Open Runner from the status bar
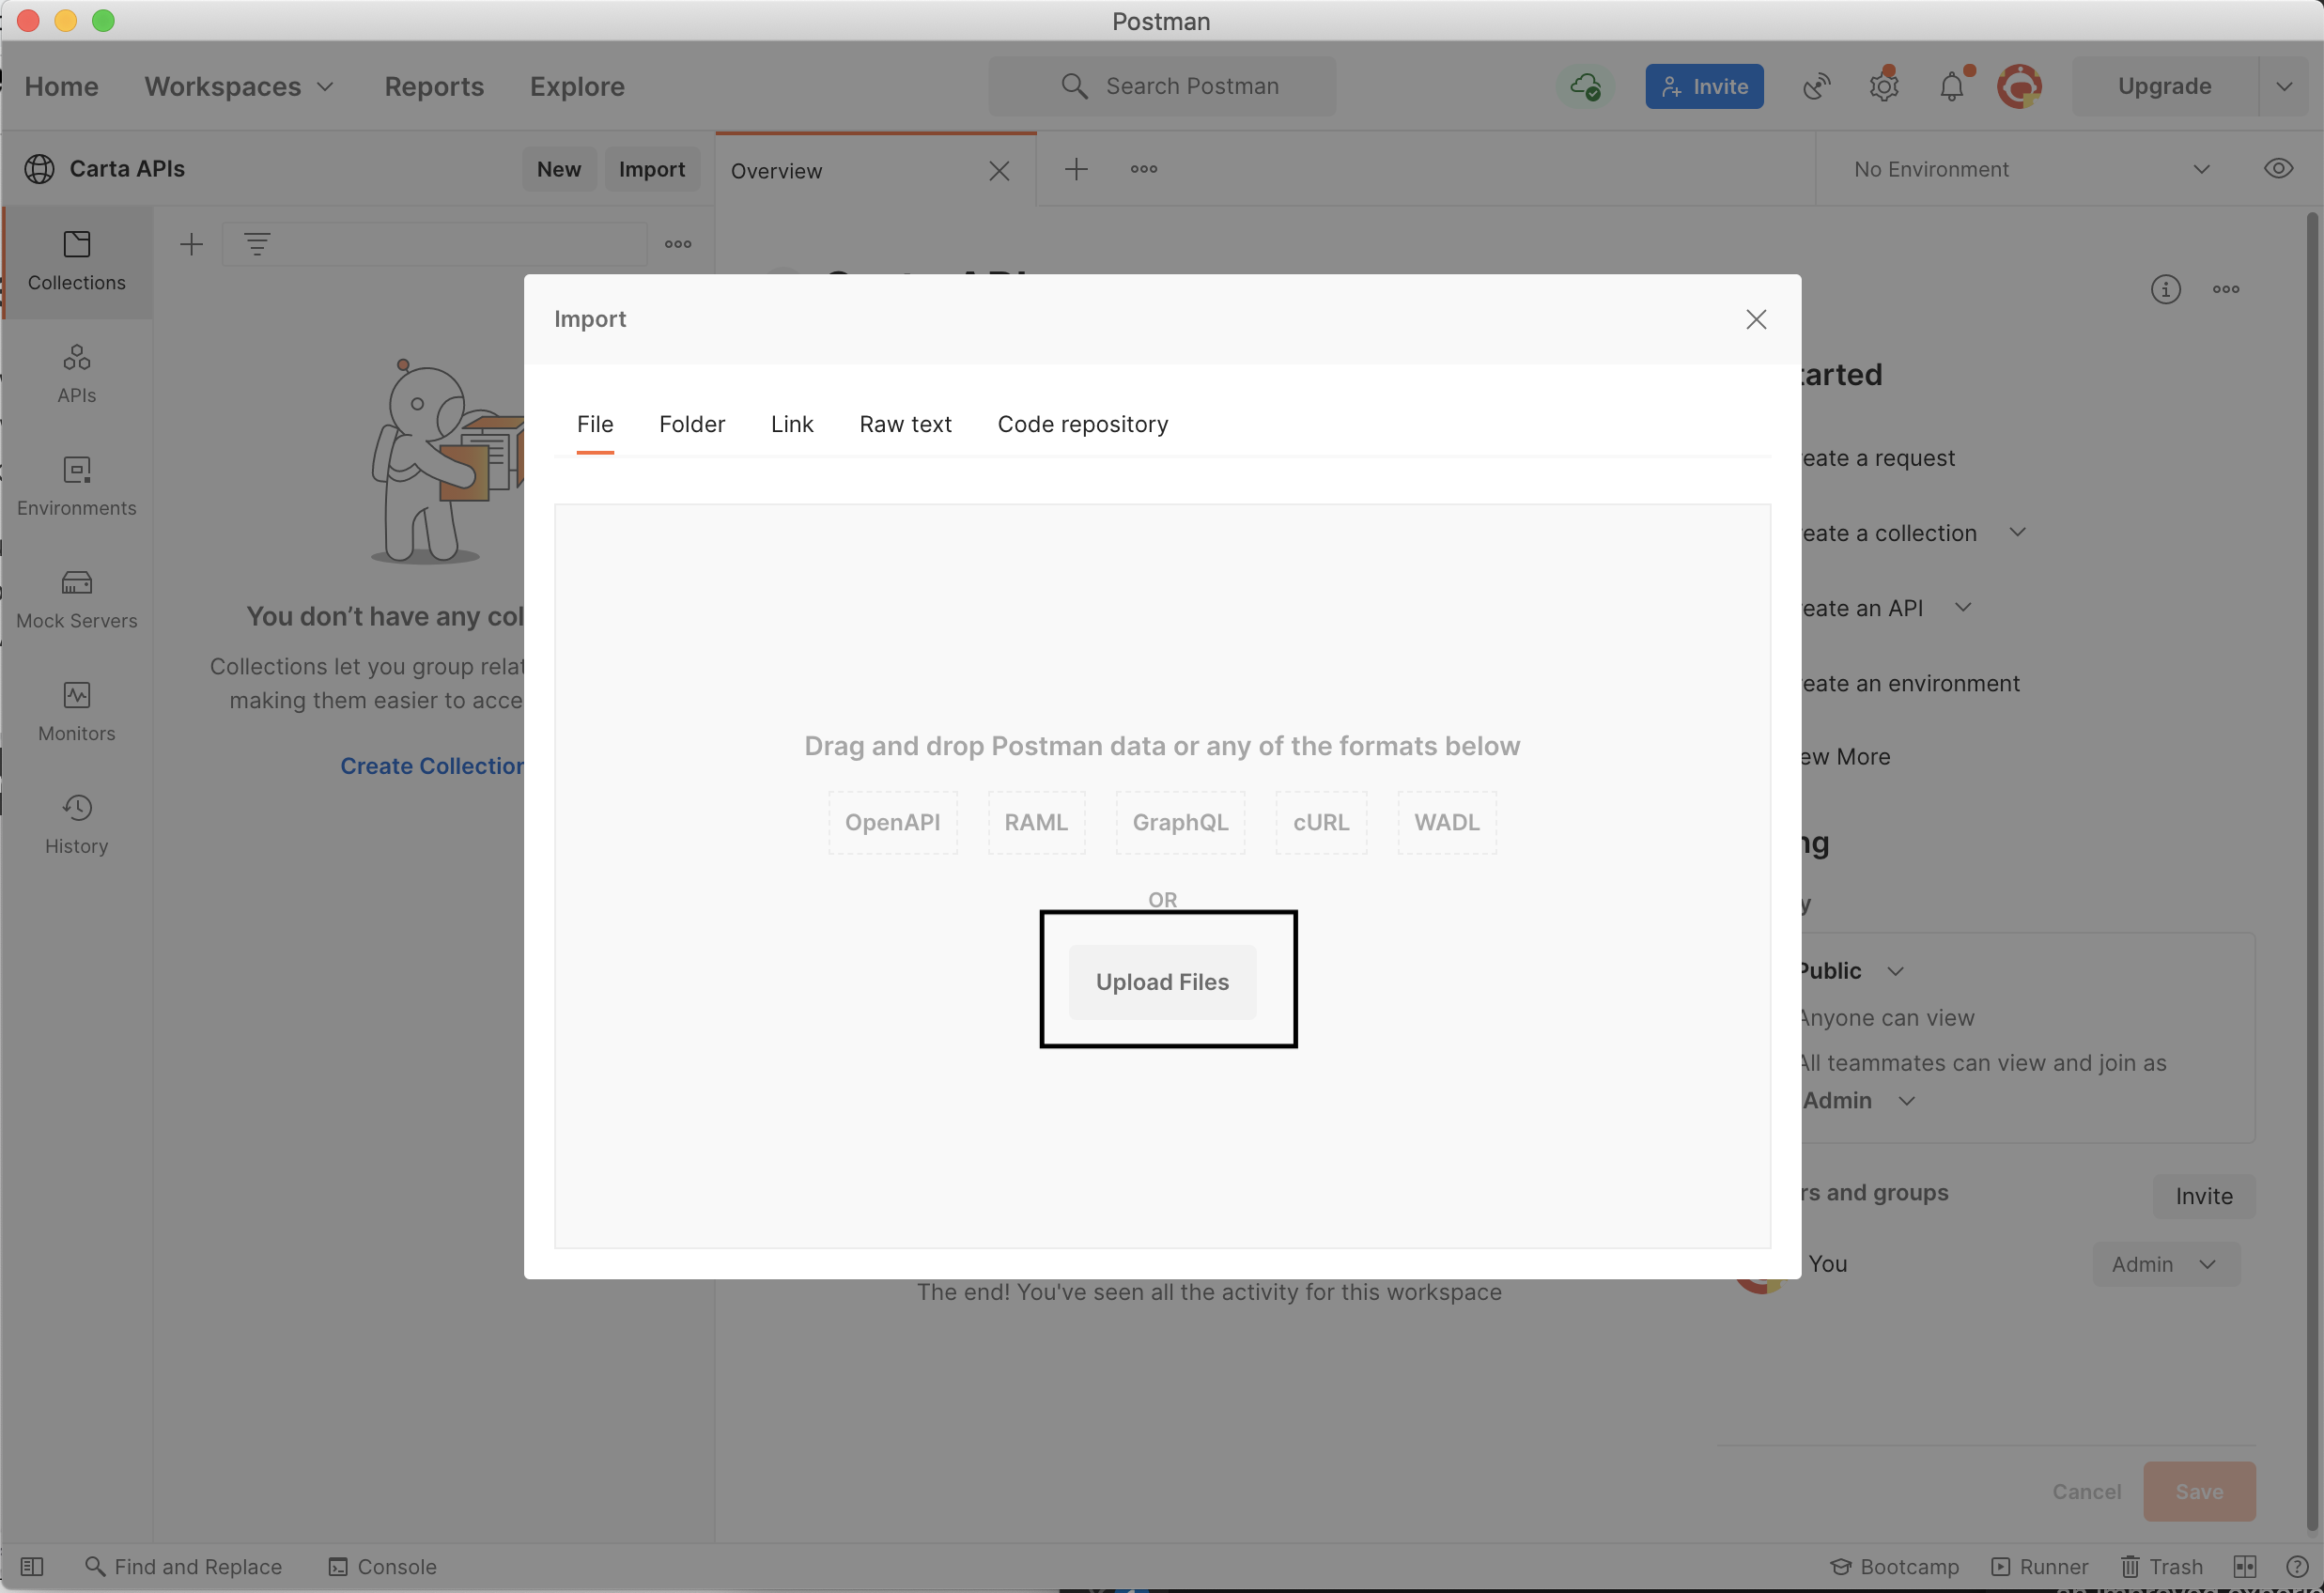This screenshot has height=1593, width=2324. pos(2040,1567)
